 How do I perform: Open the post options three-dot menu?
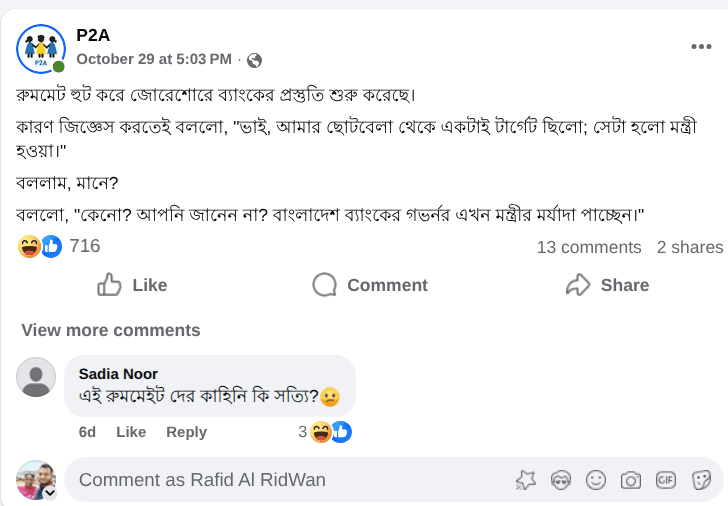click(x=701, y=47)
